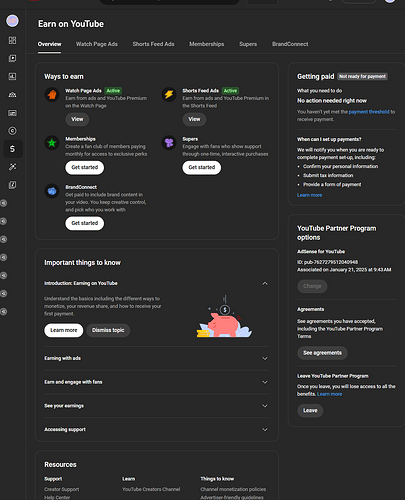Image resolution: width=405 pixels, height=500 pixels.
Task: Open the Dashboard sidebar icon
Action: [12, 40]
